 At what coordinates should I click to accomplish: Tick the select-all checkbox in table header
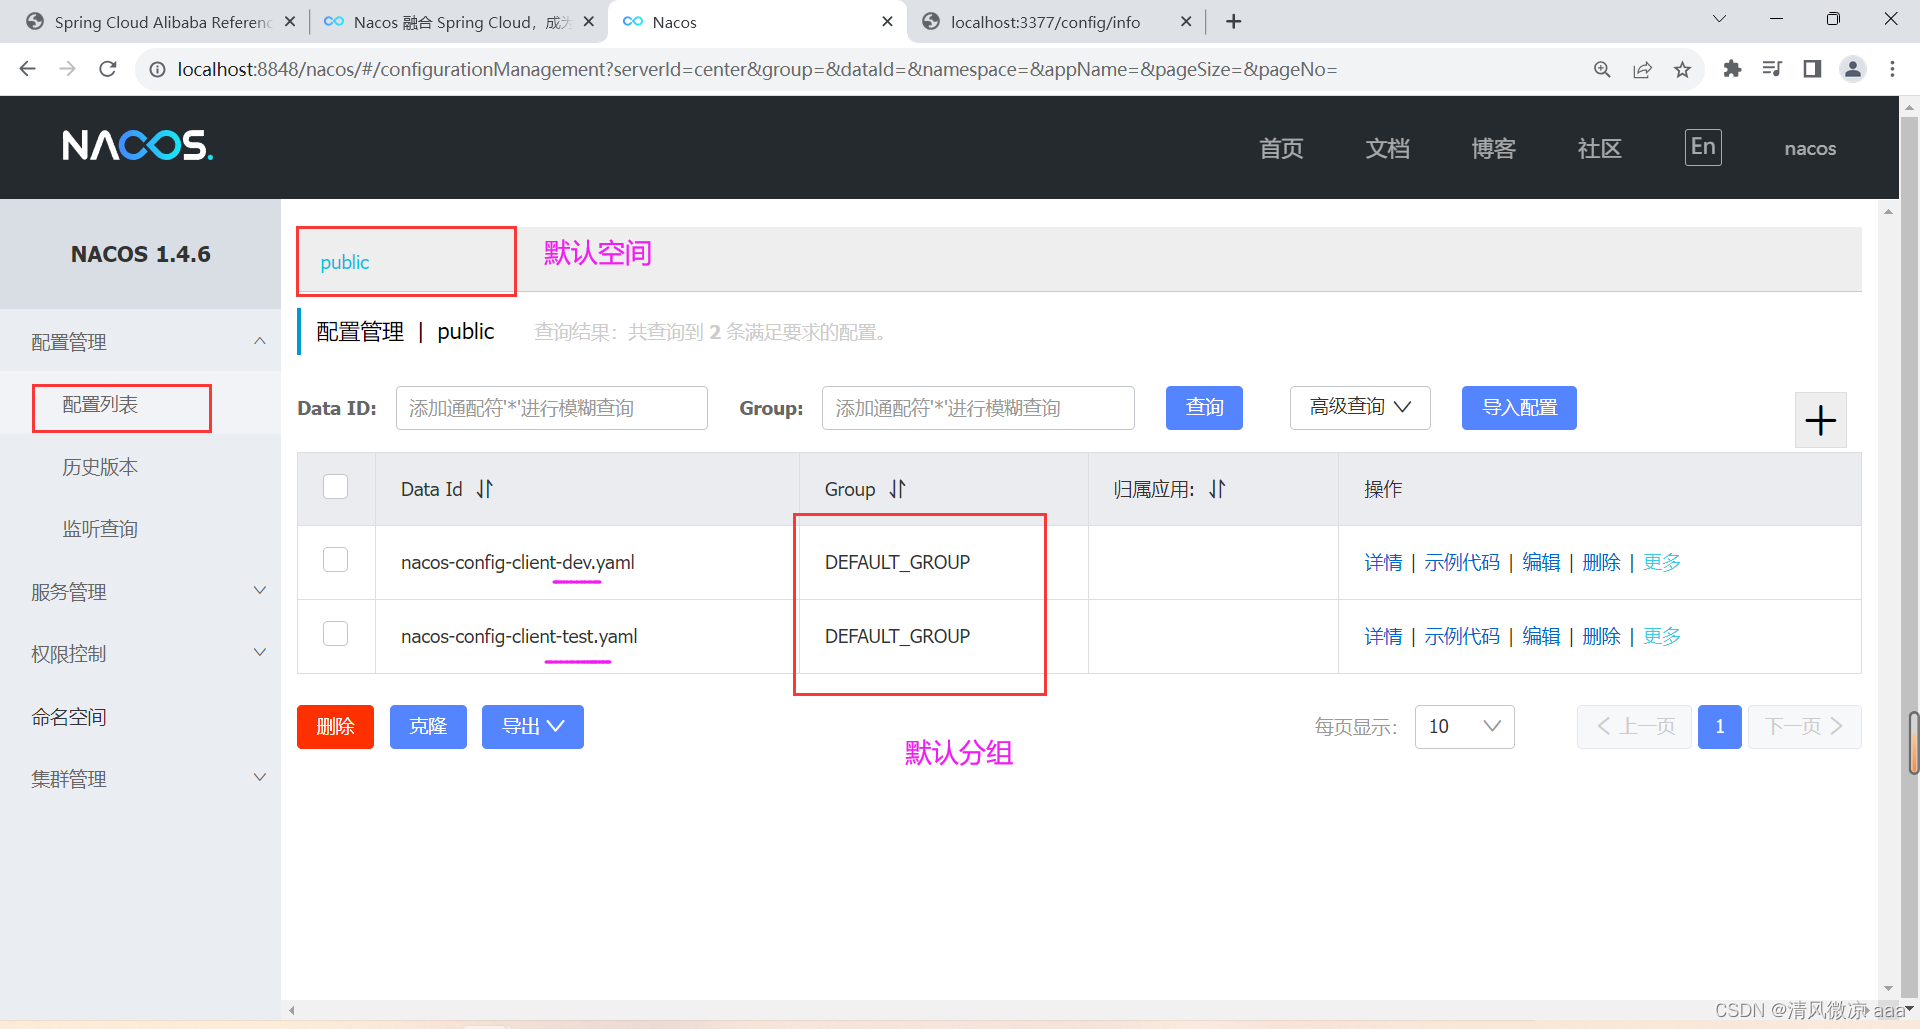[x=336, y=487]
